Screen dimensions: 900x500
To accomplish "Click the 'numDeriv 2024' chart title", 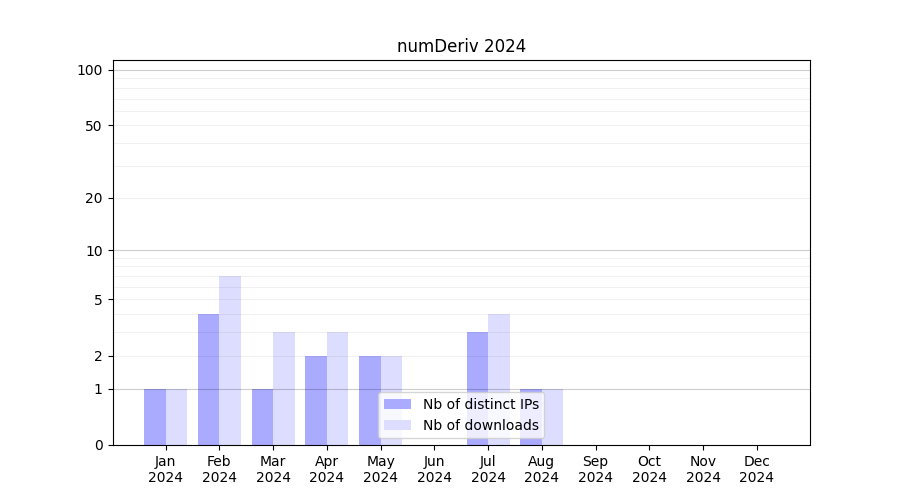I will 461,46.
